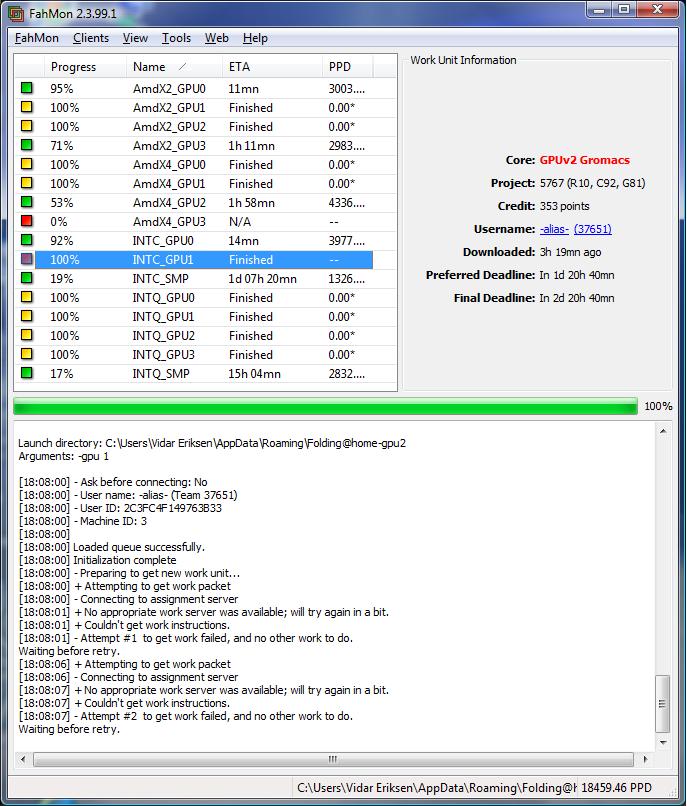Click the ETA value 15h 04mn
The width and height of the screenshot is (687, 806).
255,374
